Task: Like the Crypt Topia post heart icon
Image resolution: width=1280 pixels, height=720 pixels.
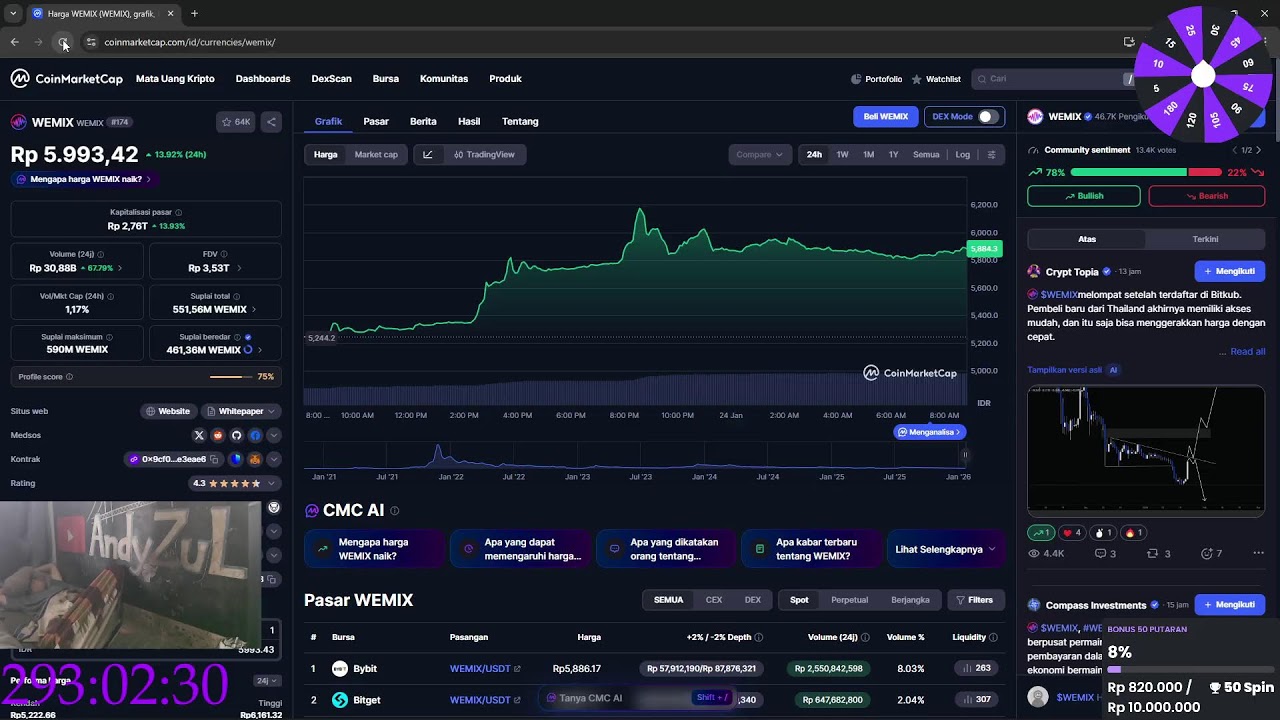Action: point(1073,533)
